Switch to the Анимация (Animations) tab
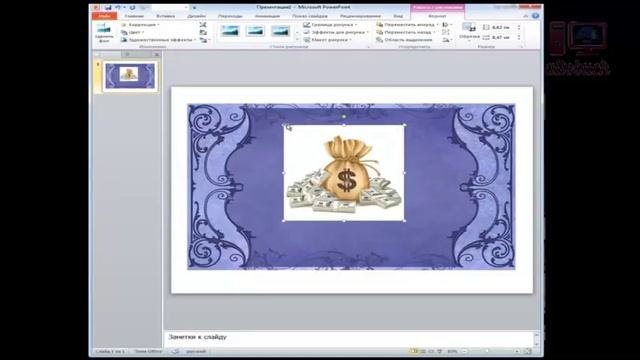Viewport: 640px width, 360px height. click(267, 16)
